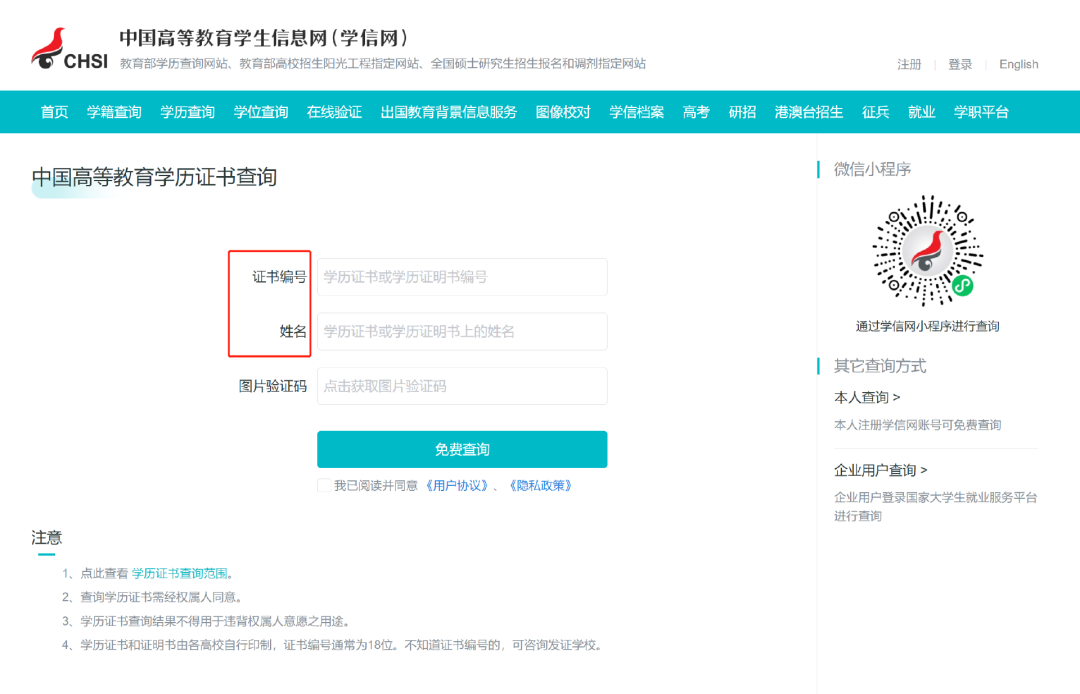
Task: Select 学历查询 in the navigation bar
Action: pos(187,112)
